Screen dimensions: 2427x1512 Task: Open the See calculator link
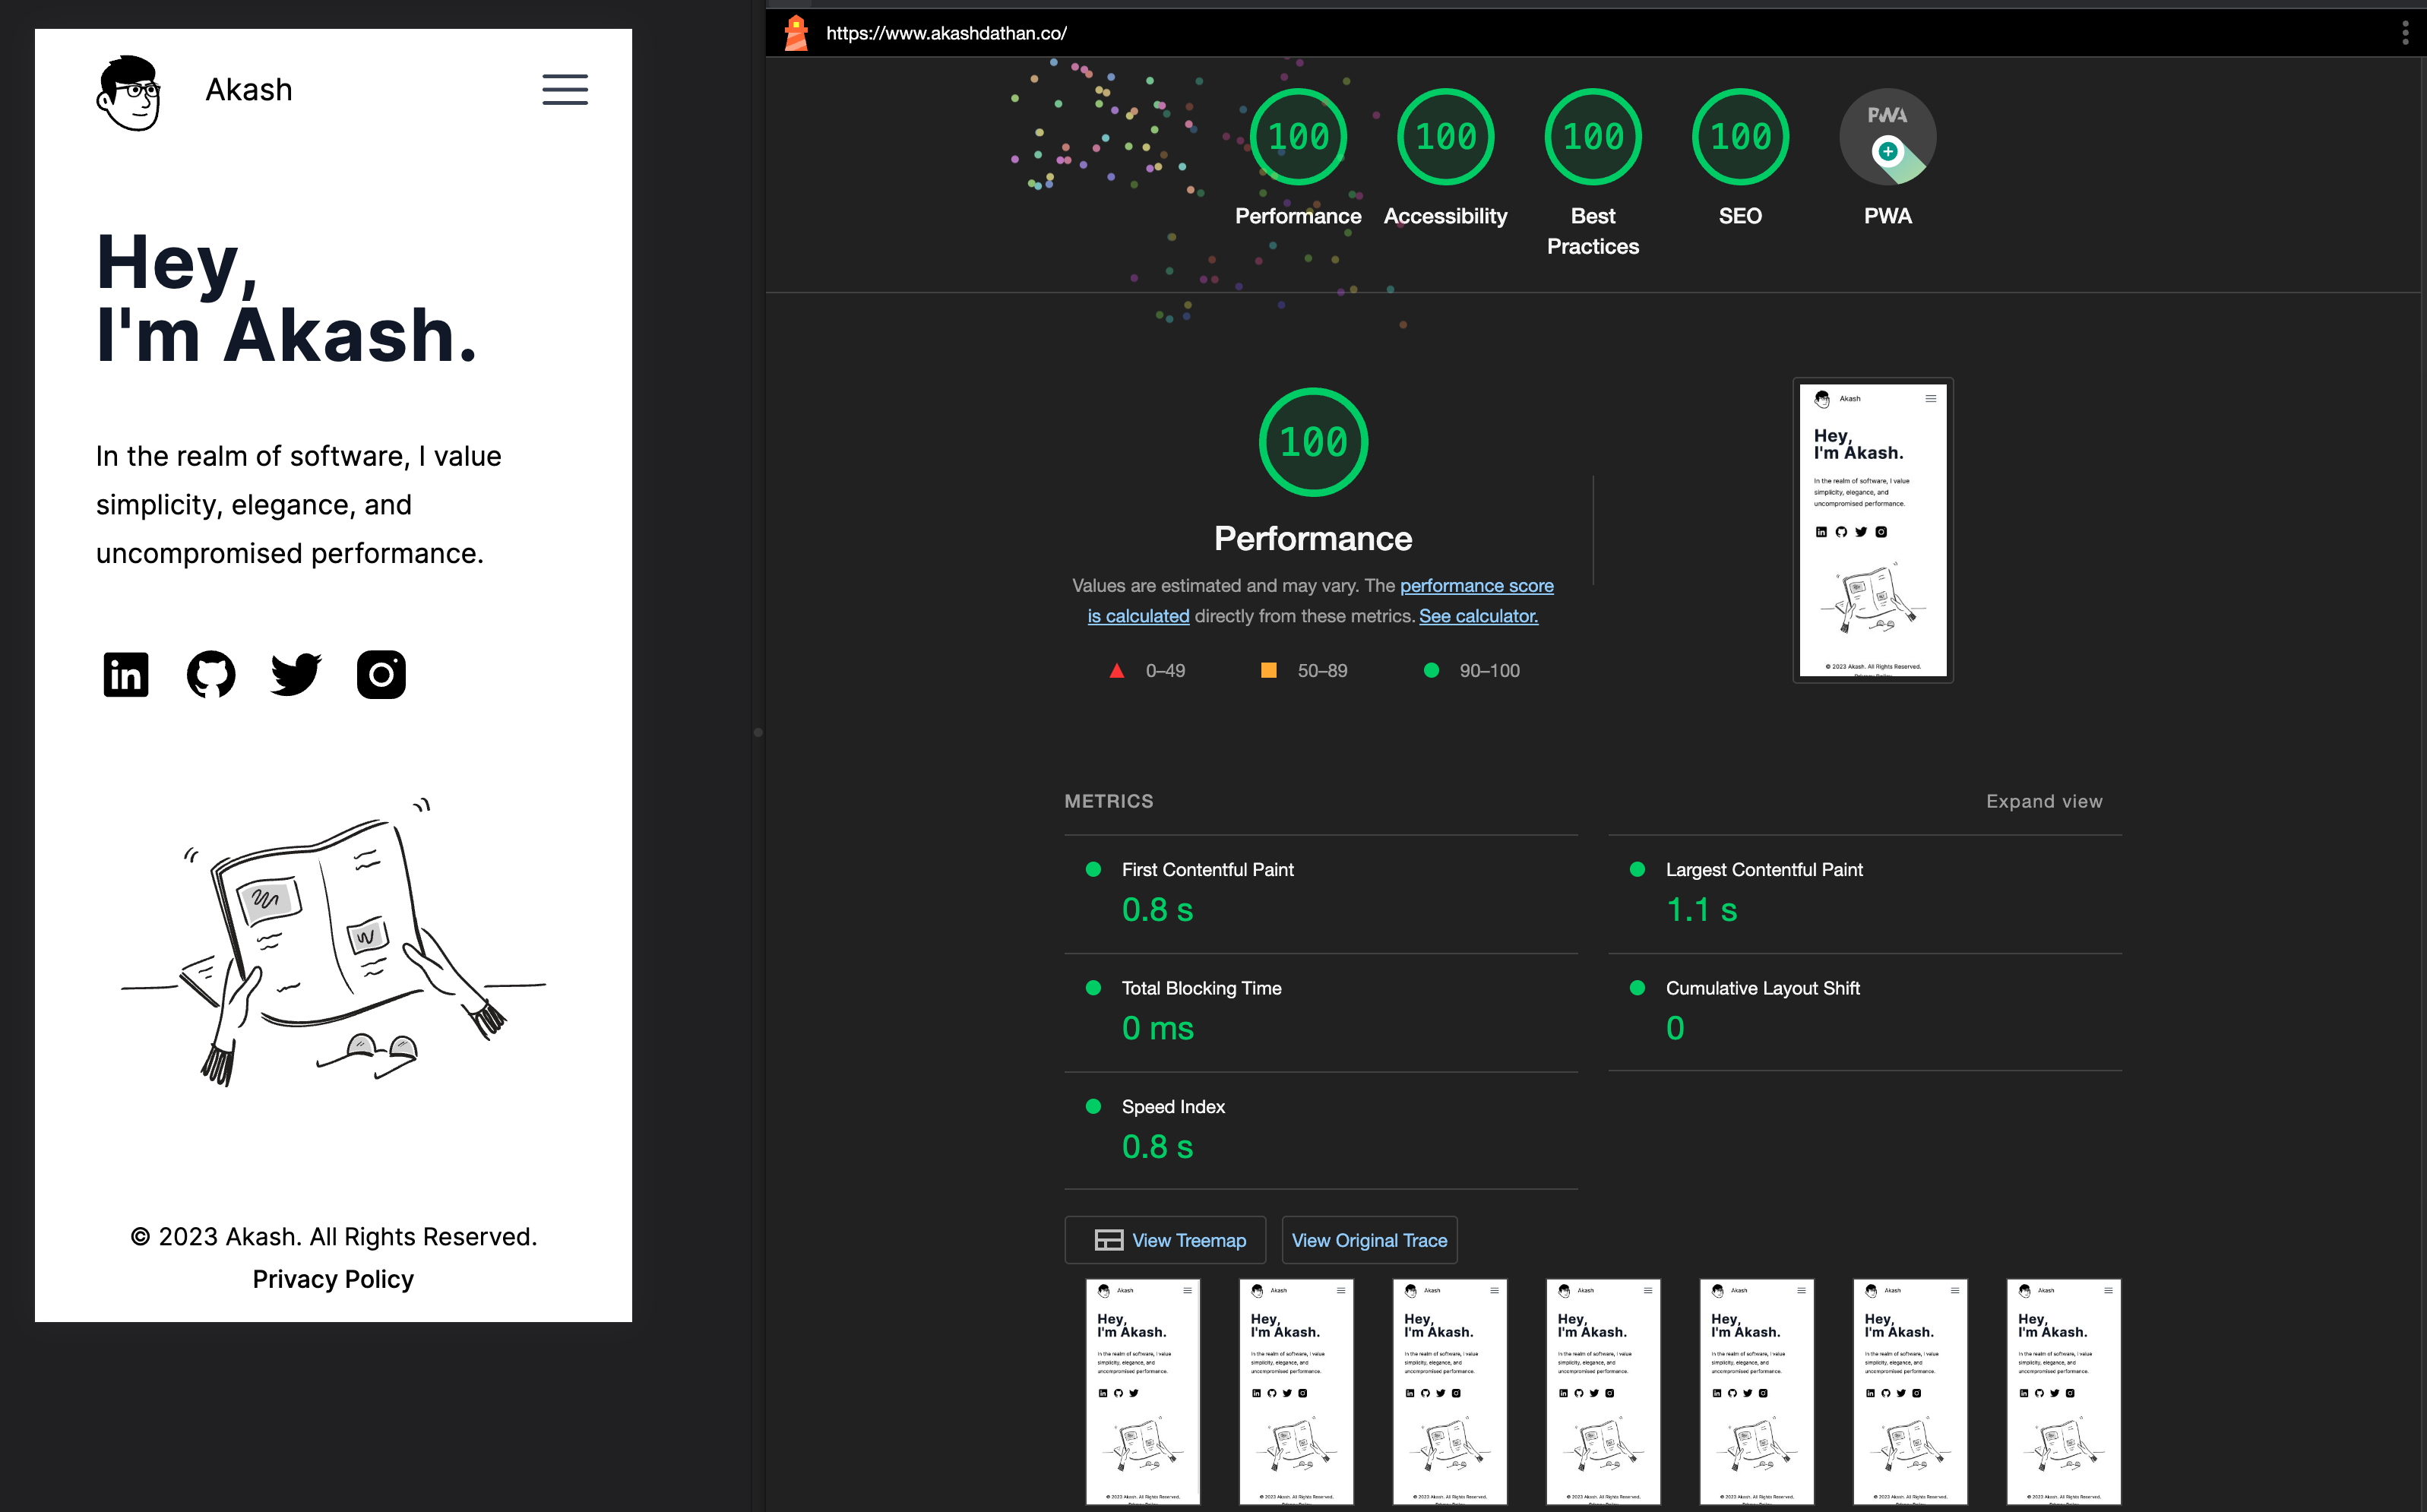1478,616
